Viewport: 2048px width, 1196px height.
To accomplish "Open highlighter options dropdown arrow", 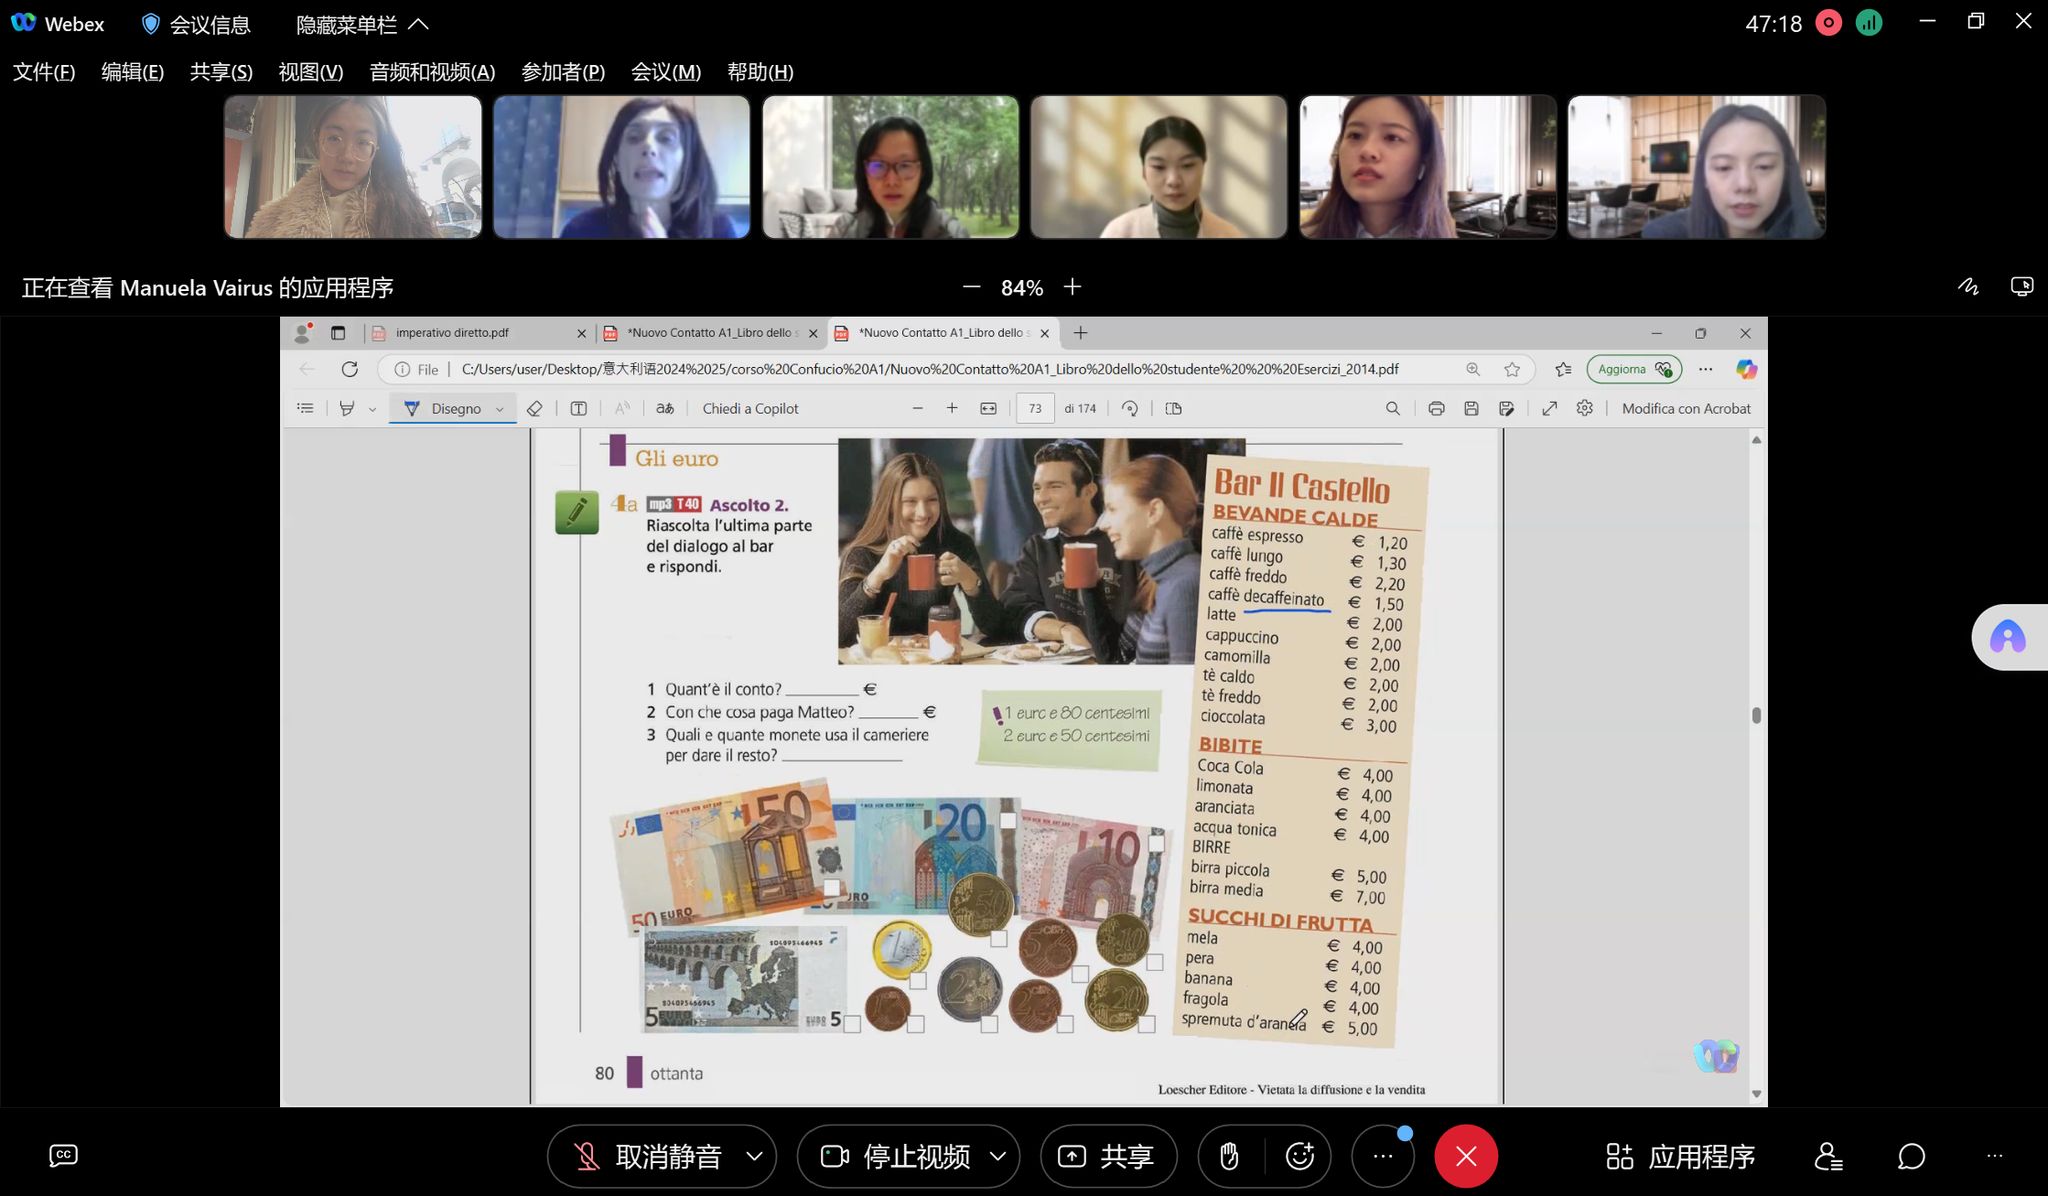I will [372, 409].
